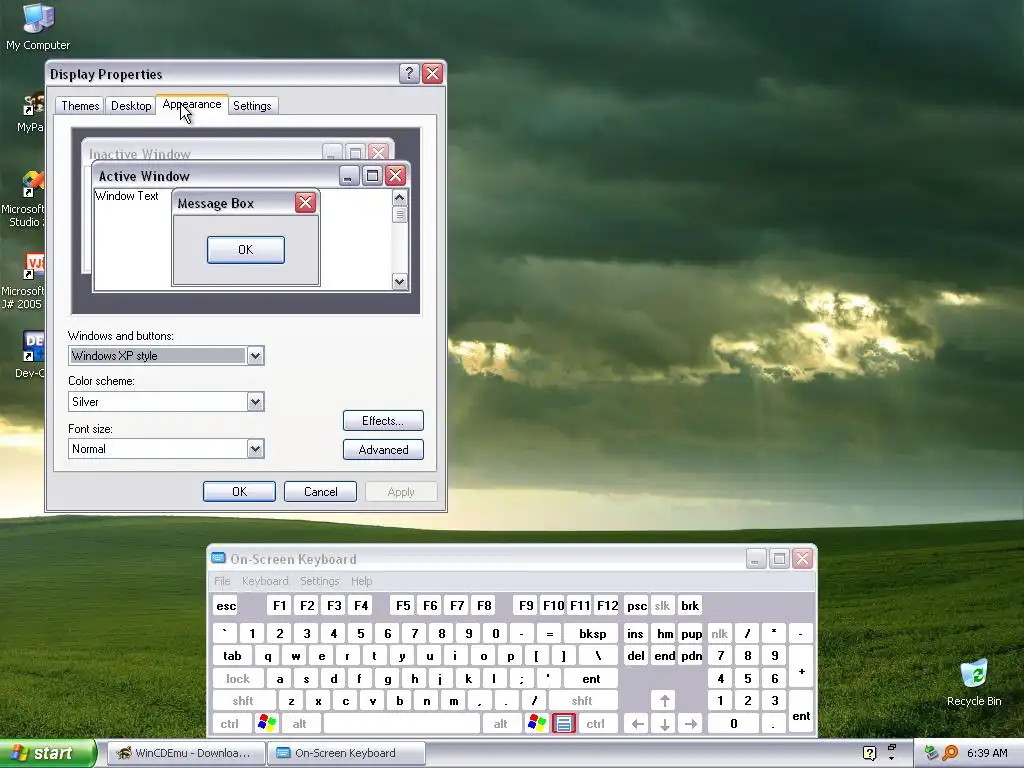
Task: Open My Computer desktop icon
Action: point(38,26)
